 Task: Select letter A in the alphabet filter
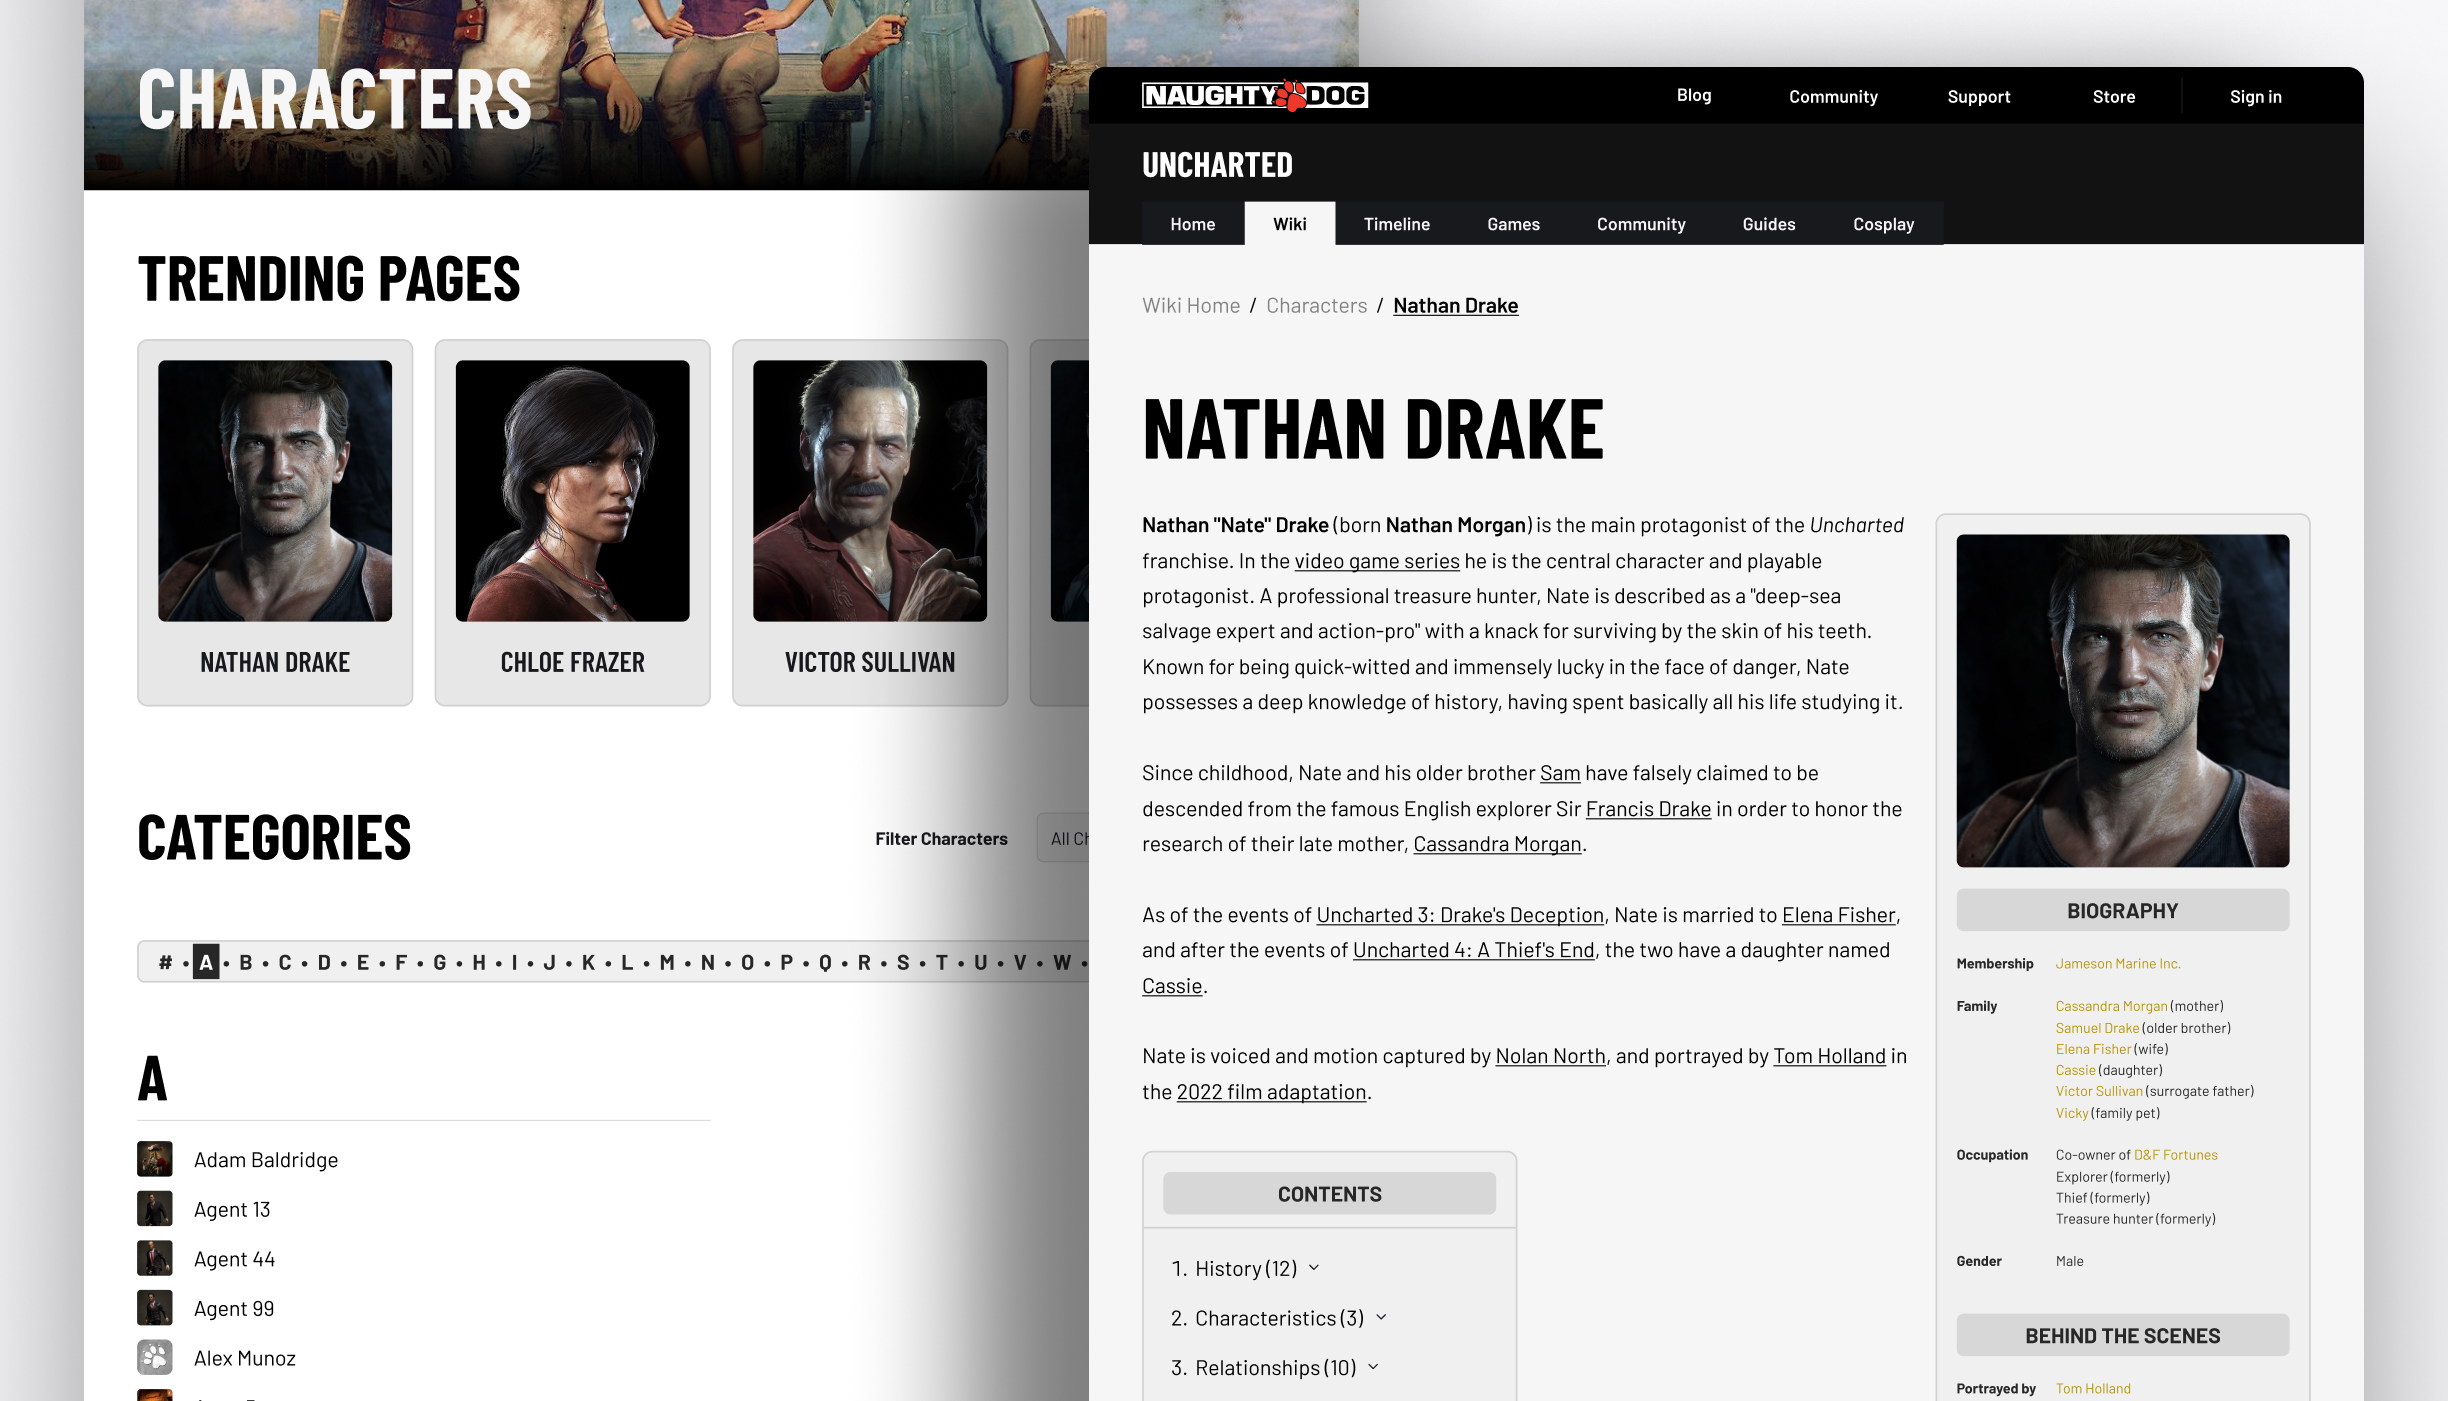206,962
